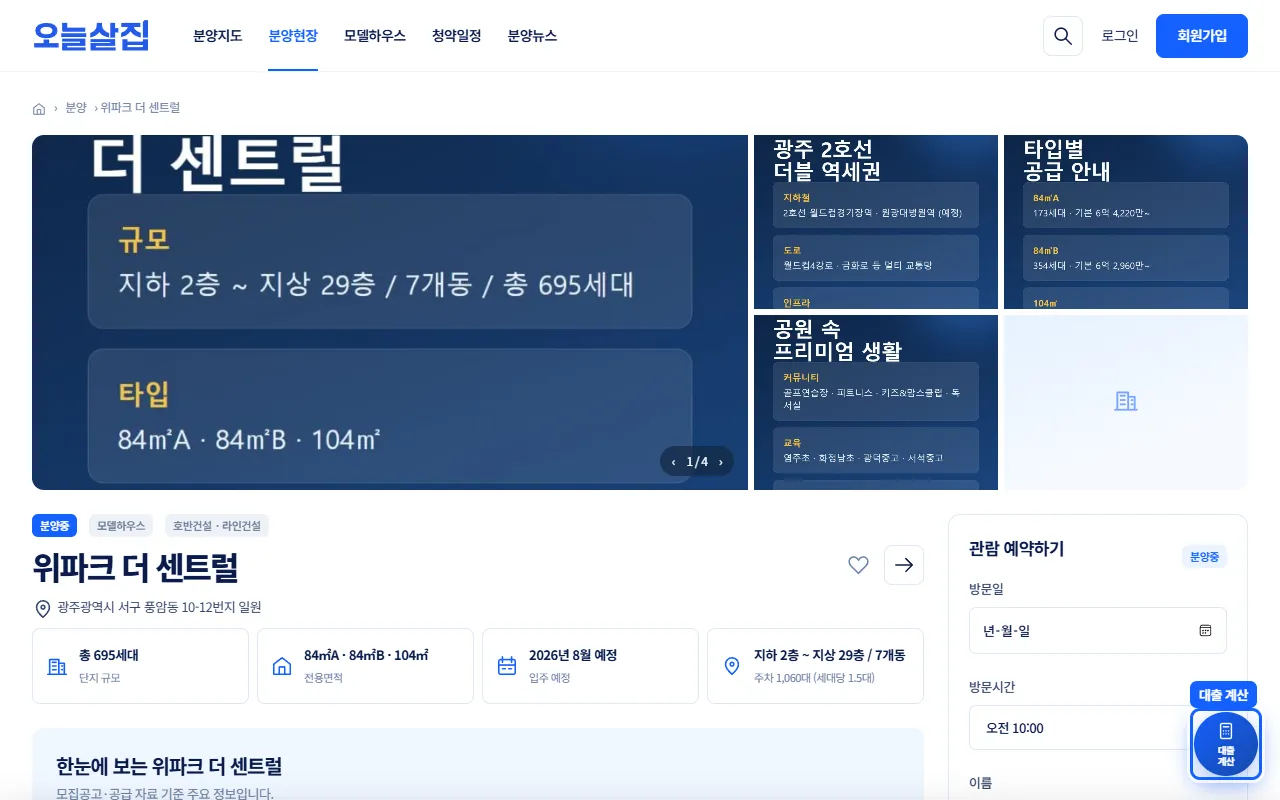This screenshot has height=800, width=1280.
Task: Click the 분양 breadcrumb link
Action: pyautogui.click(x=76, y=108)
